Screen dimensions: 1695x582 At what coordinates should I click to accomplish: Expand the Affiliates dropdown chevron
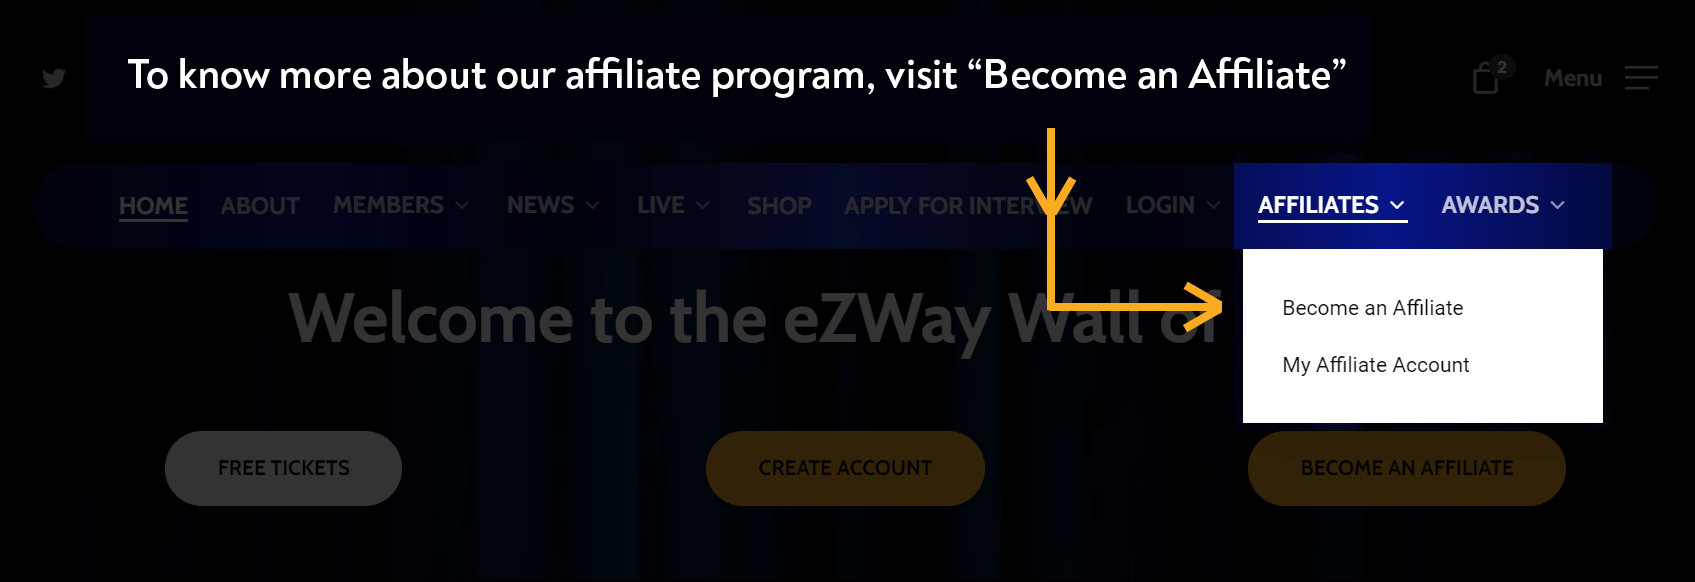1398,205
